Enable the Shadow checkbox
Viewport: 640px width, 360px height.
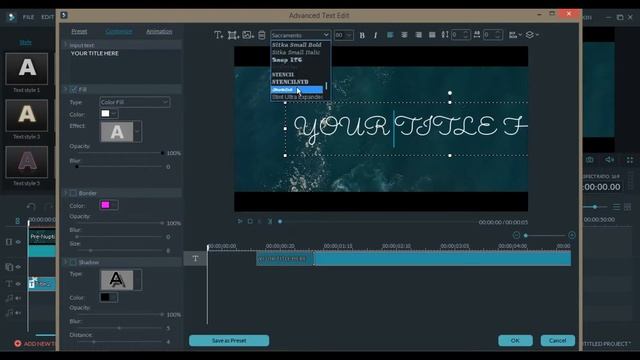[73, 262]
